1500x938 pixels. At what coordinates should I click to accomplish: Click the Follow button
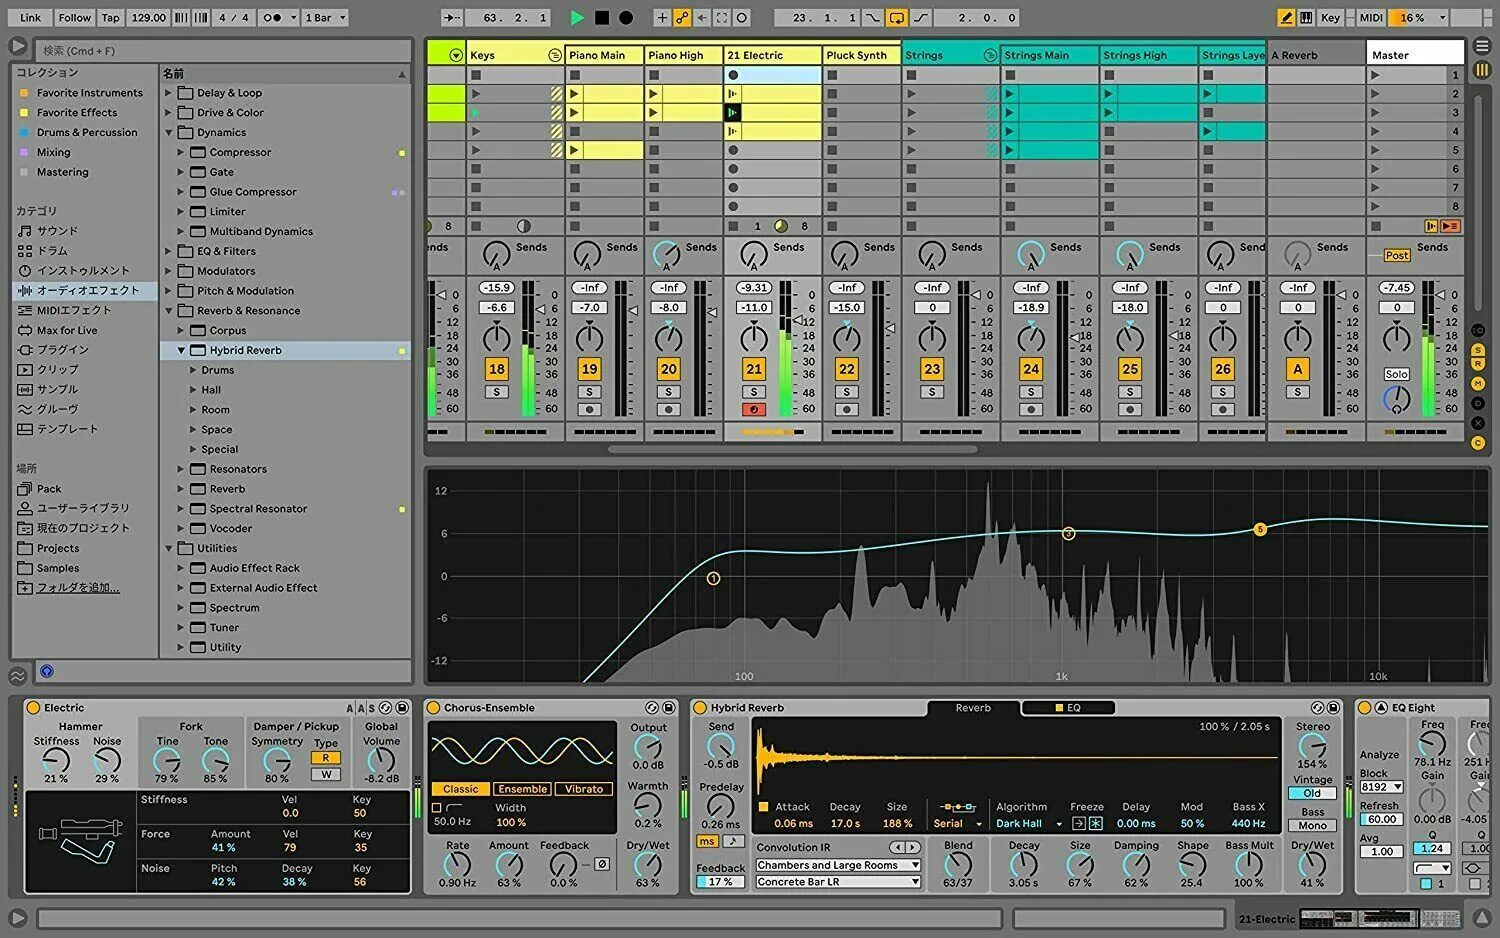(74, 18)
